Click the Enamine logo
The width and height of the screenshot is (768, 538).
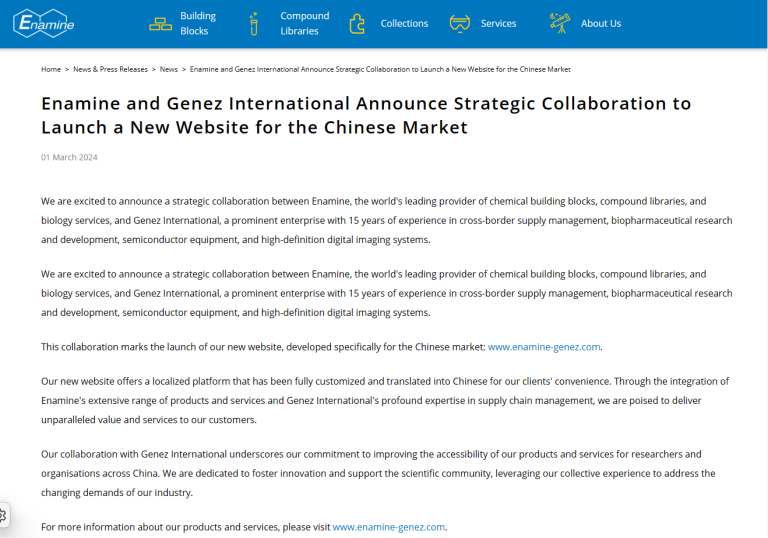point(44,23)
